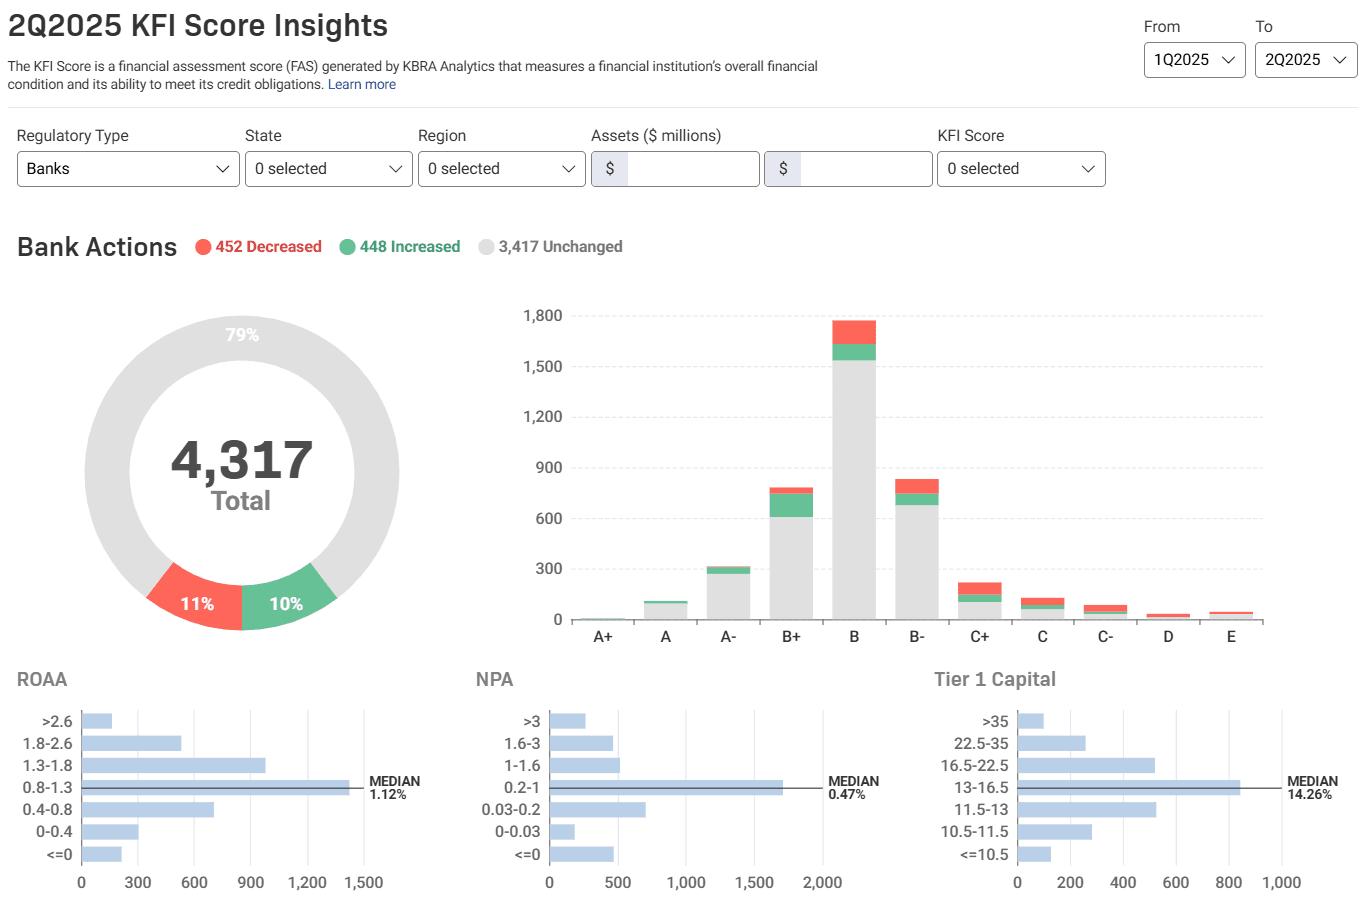Select the NPA 0.2-1 bar
This screenshot has height=910, width=1369.
pos(666,788)
